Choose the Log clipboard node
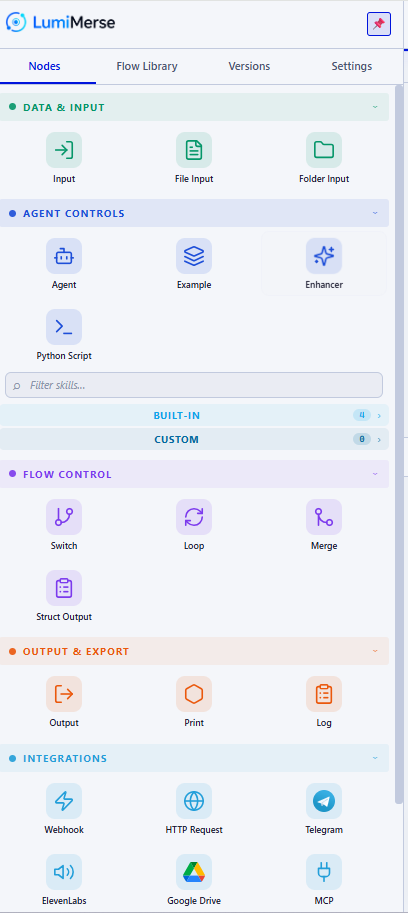This screenshot has width=408, height=913. (324, 694)
